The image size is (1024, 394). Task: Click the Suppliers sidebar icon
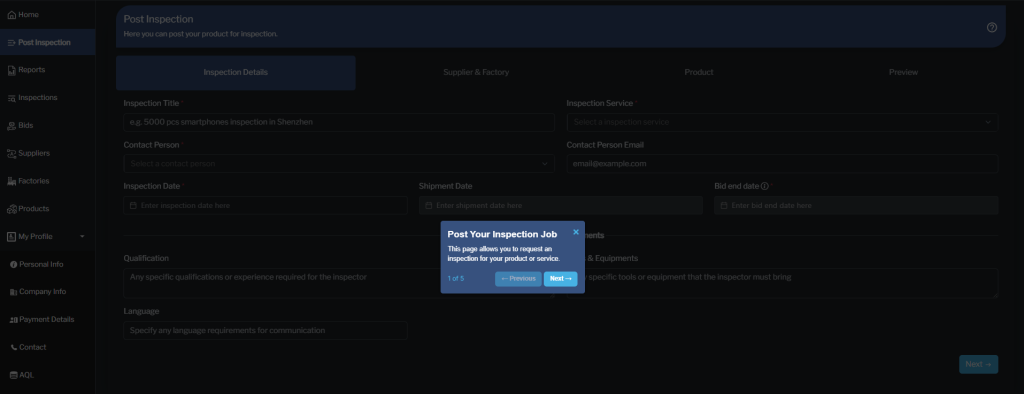[x=11, y=154]
